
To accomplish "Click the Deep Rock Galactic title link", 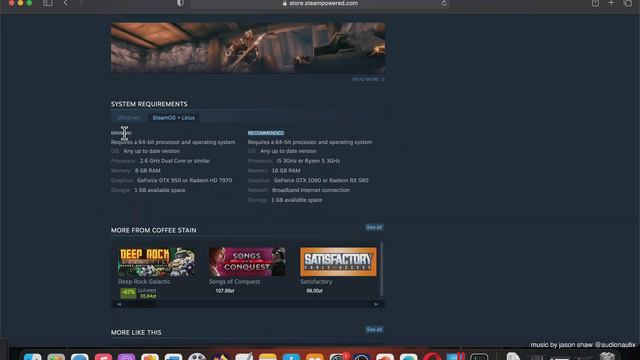I will coord(144,282).
